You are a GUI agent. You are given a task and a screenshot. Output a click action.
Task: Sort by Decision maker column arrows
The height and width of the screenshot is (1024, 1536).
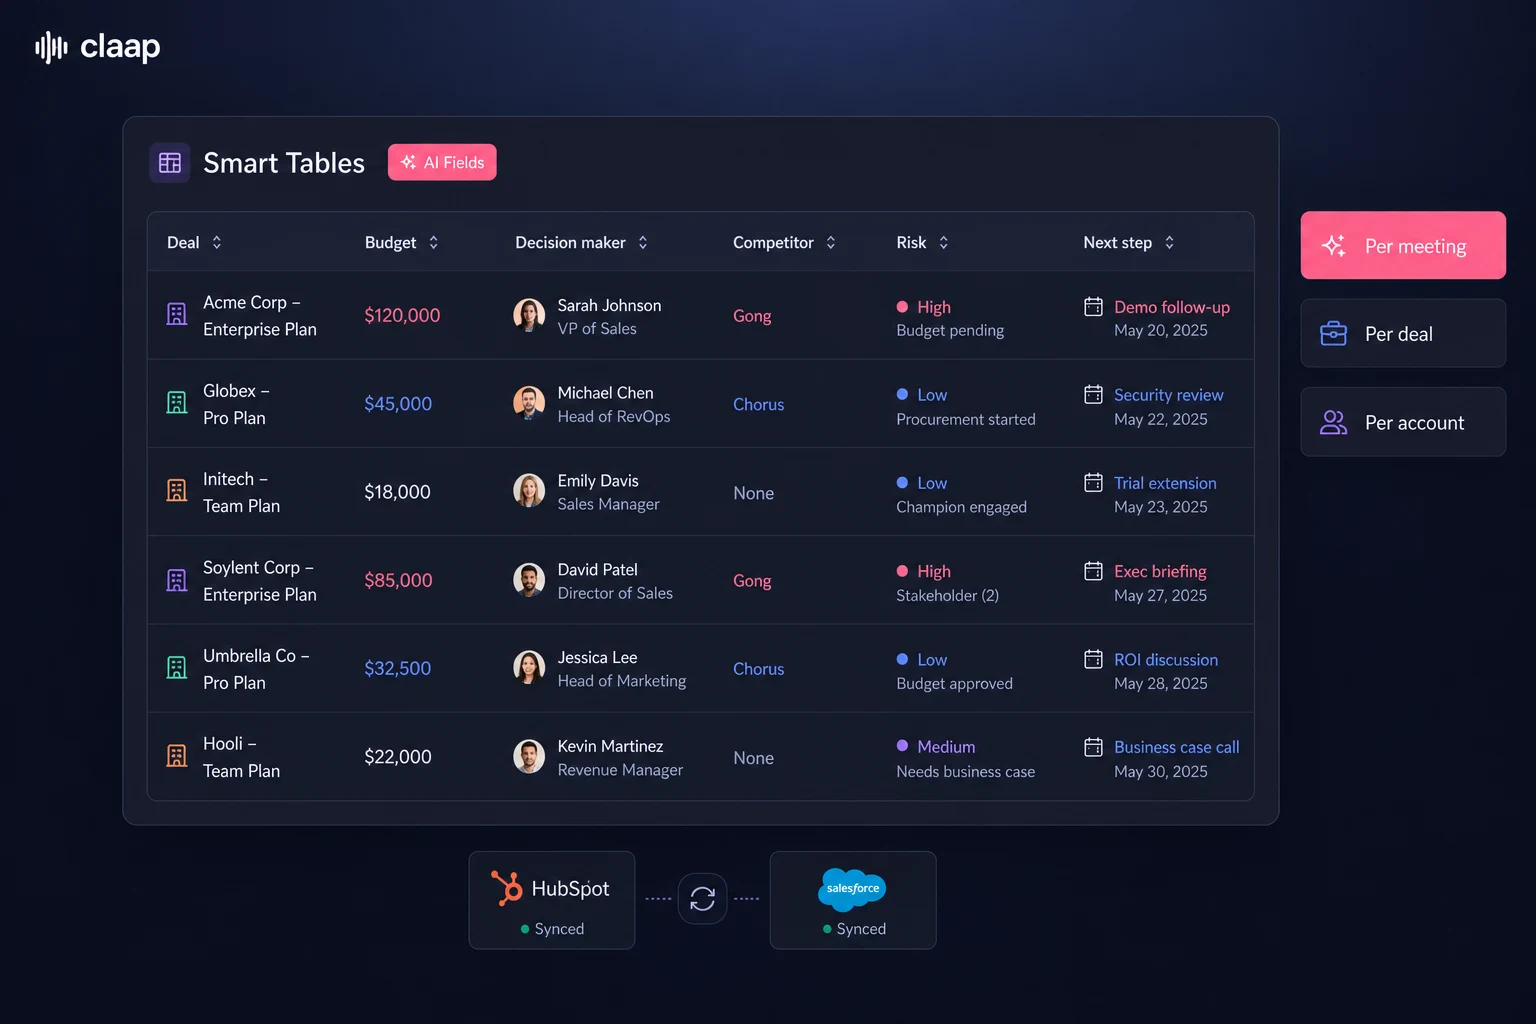tap(643, 242)
